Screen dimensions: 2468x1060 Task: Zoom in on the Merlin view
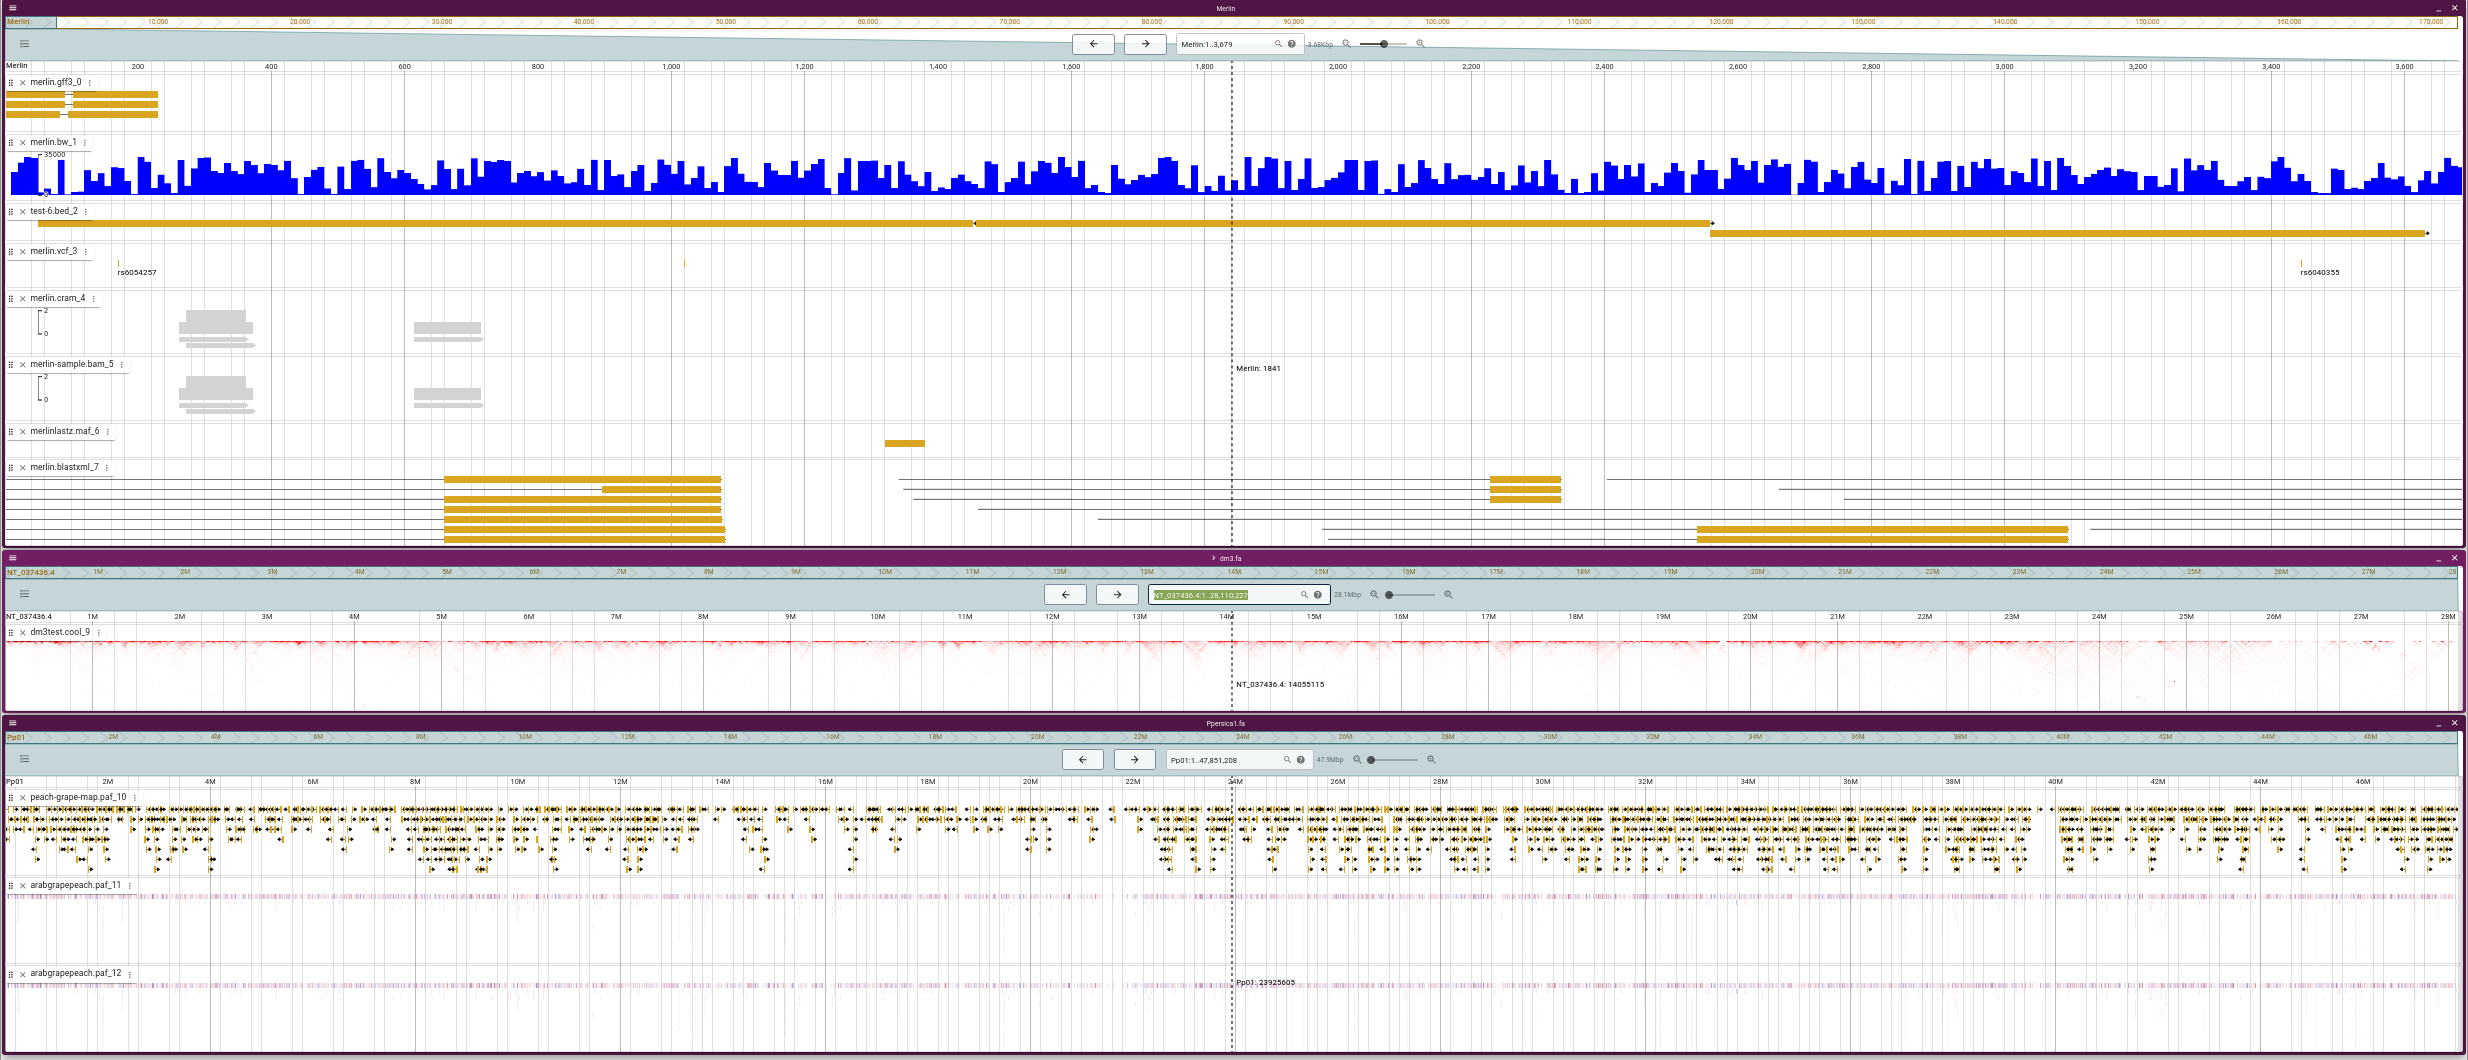pyautogui.click(x=1420, y=44)
